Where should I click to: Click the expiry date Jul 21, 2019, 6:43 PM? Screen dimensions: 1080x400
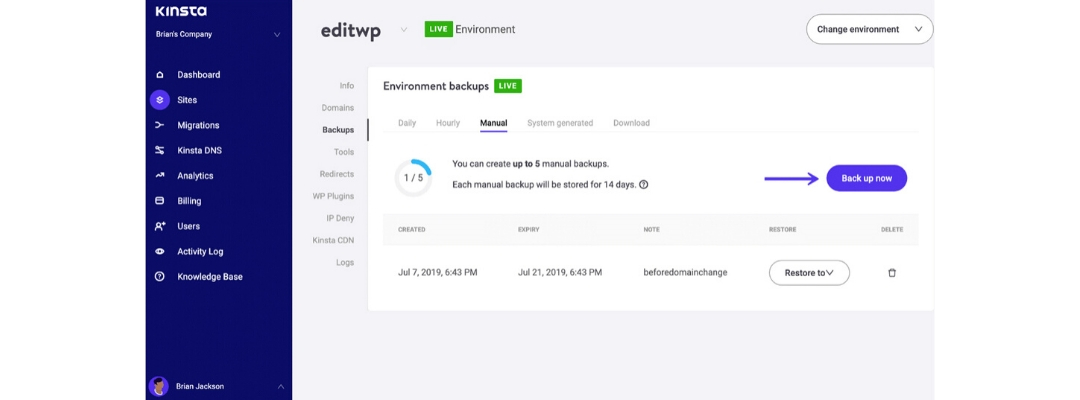click(x=560, y=273)
